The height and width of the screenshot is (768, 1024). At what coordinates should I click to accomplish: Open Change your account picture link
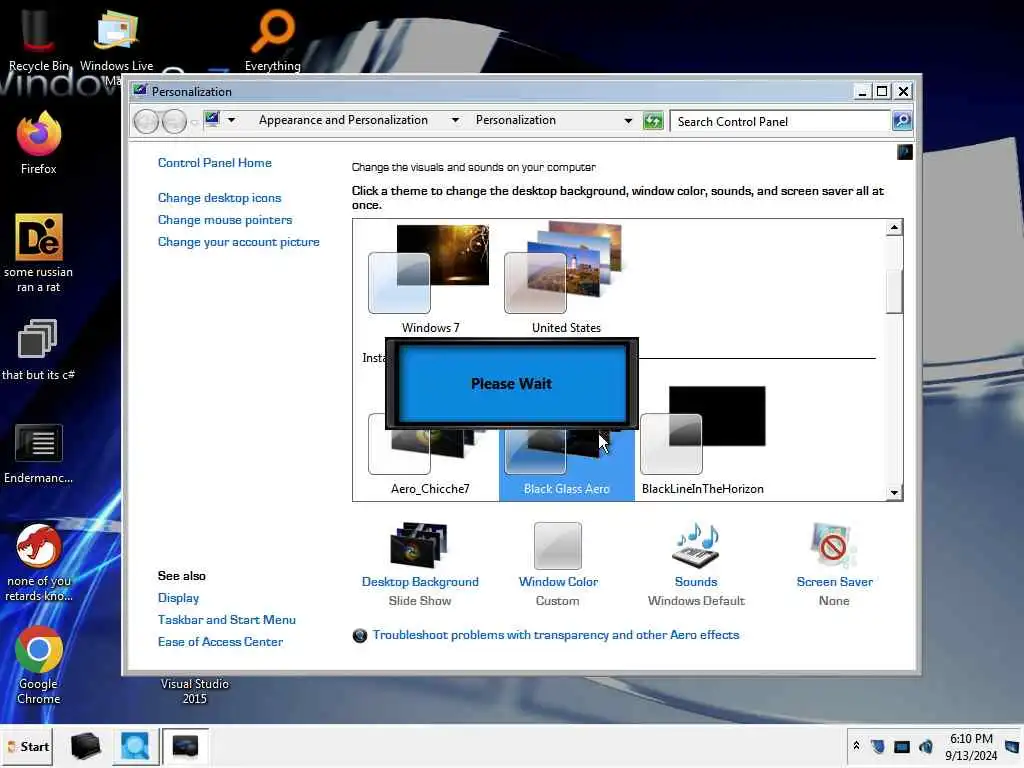click(239, 242)
